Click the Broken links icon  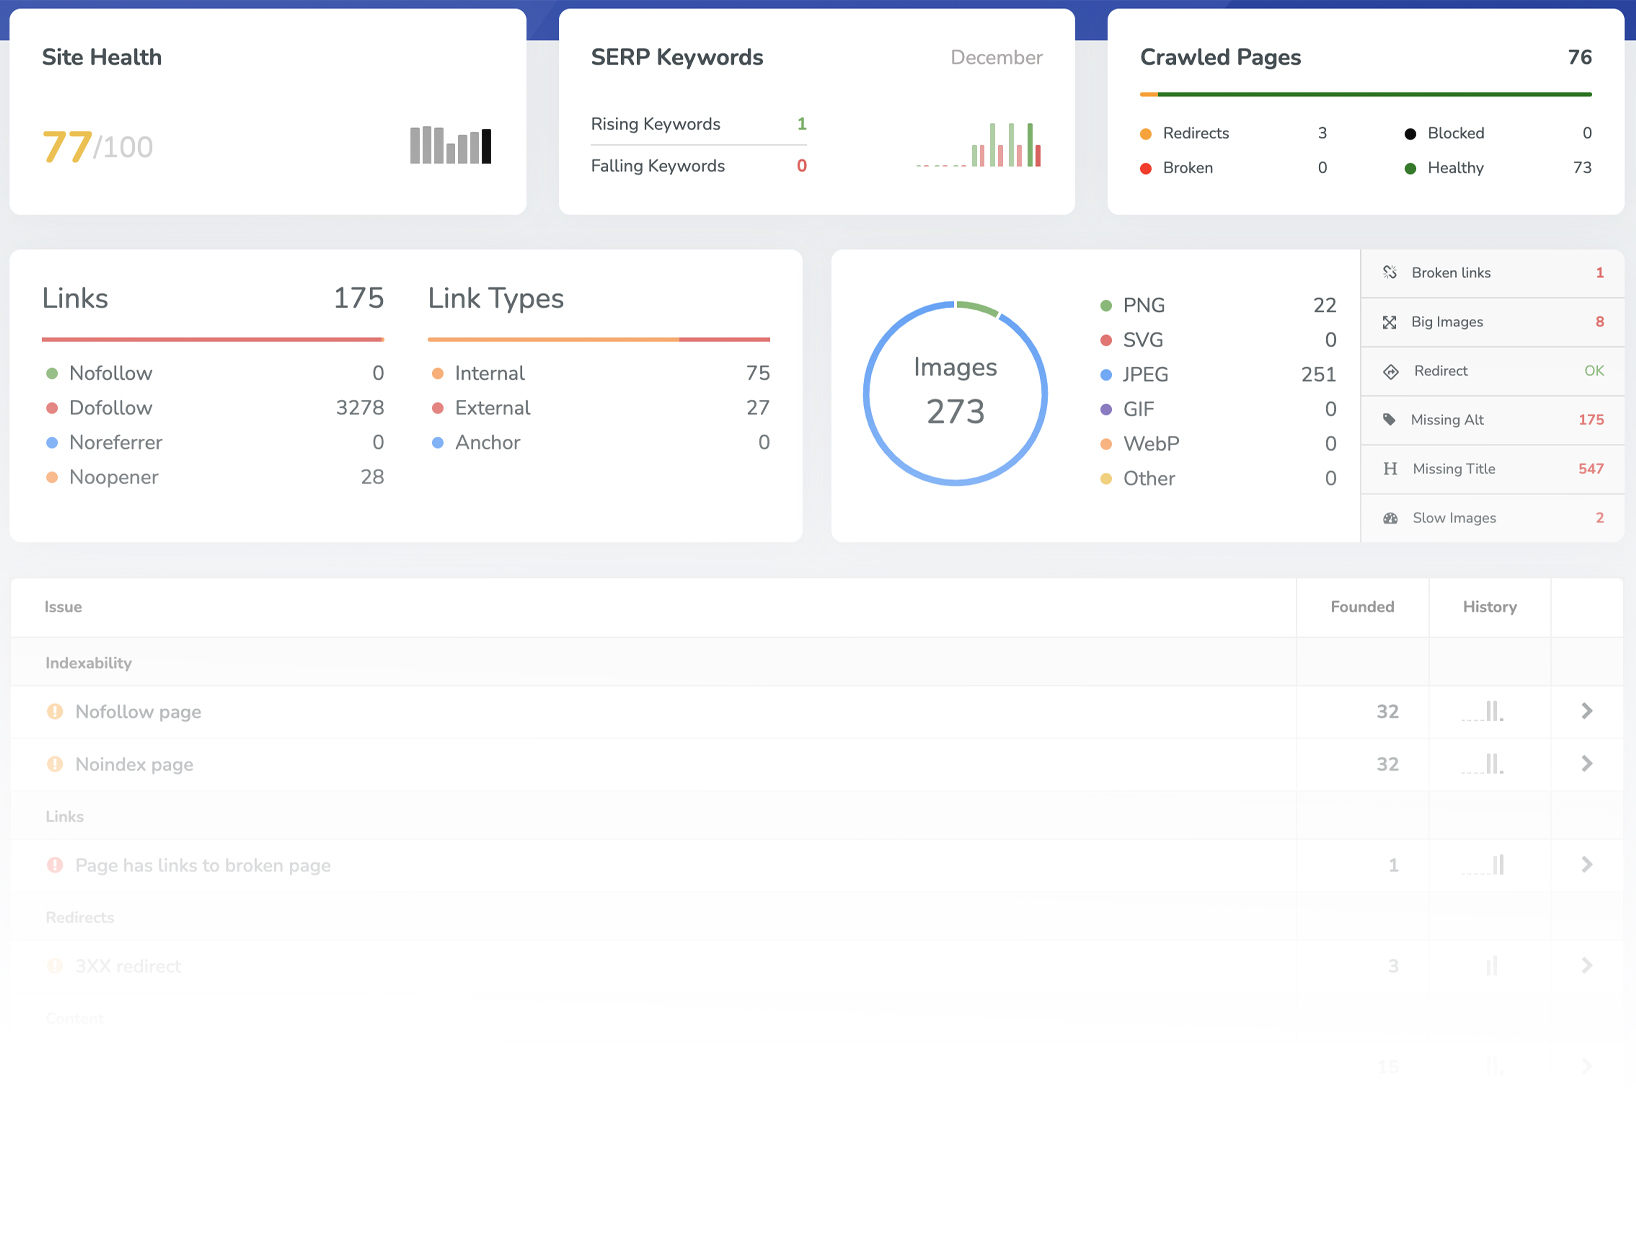tap(1390, 272)
